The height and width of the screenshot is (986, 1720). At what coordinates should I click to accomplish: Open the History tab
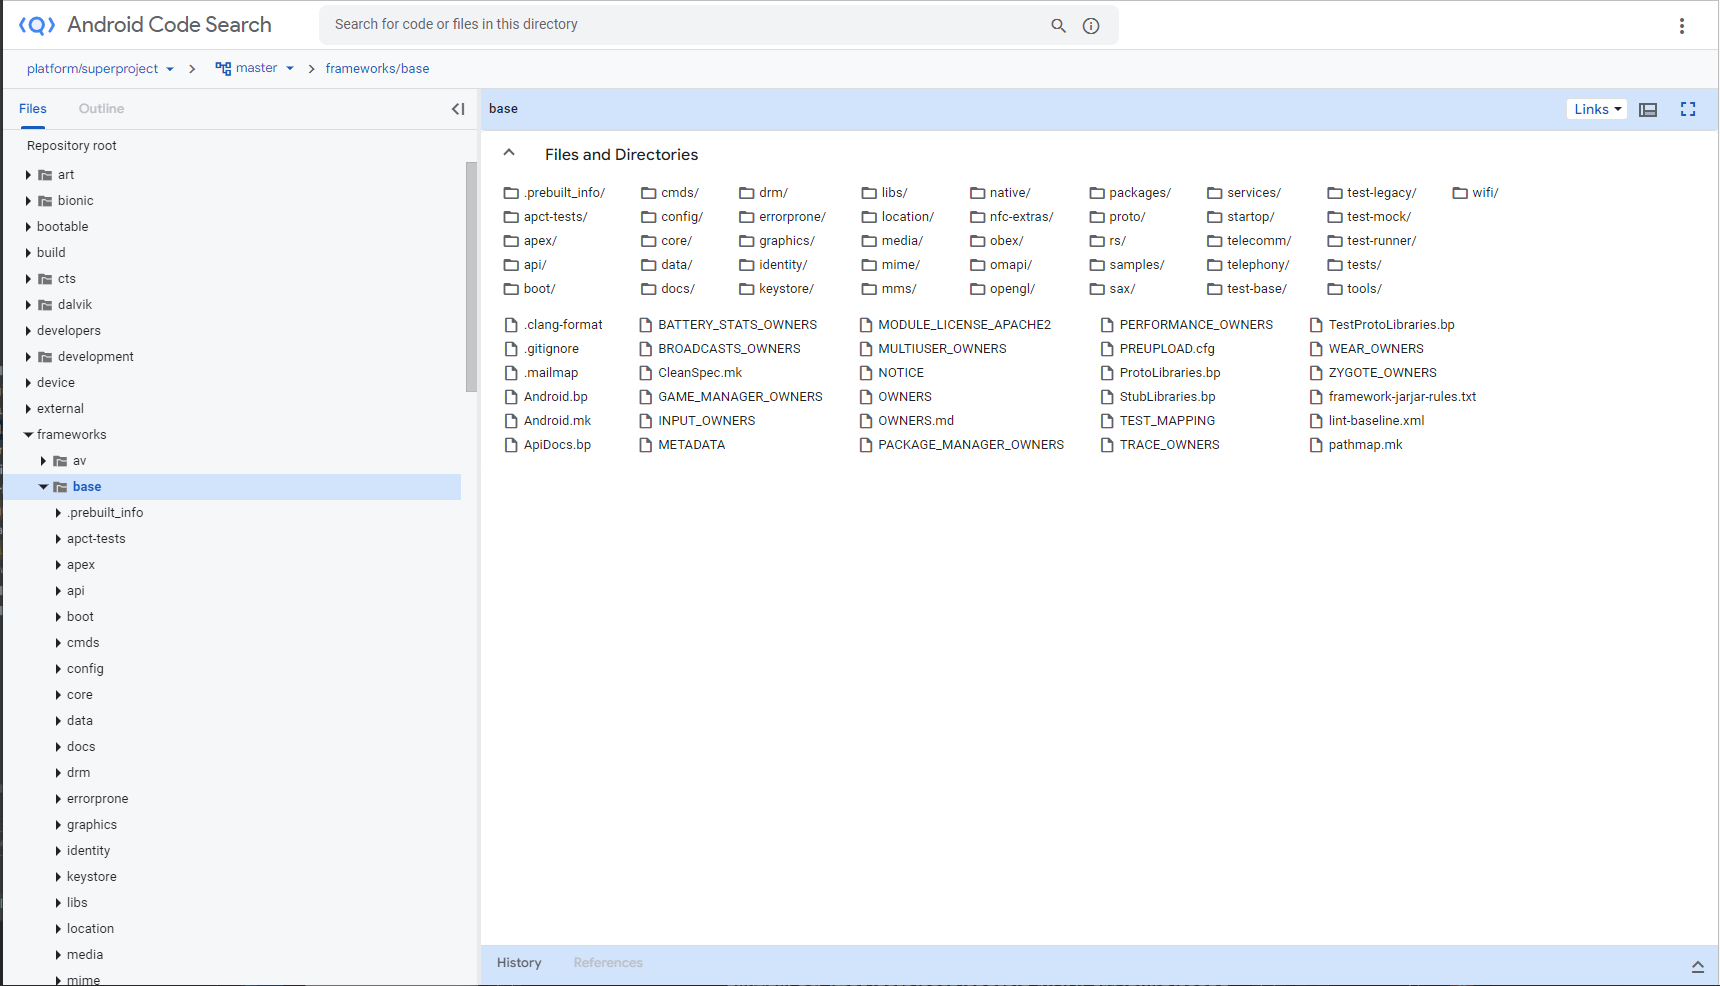pyautogui.click(x=519, y=963)
